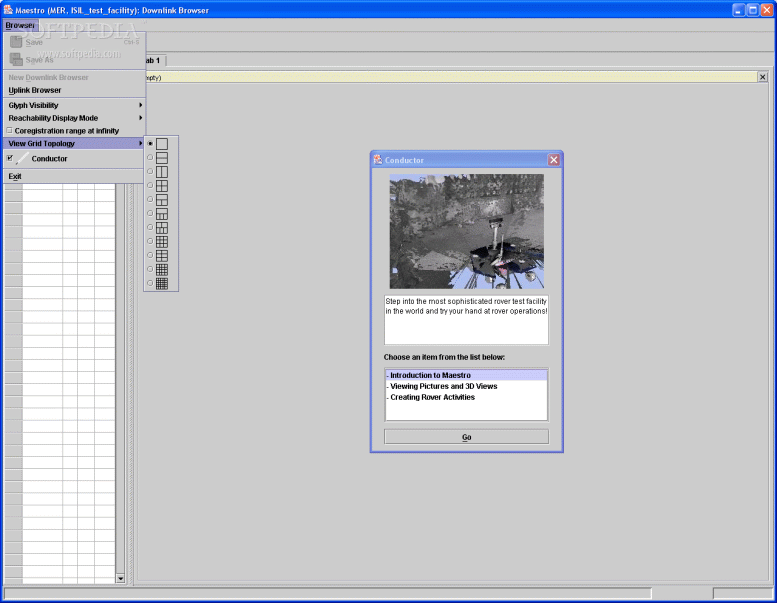The width and height of the screenshot is (777, 603).
Task: Choose the single-pane grid layout icon
Action: tap(162, 144)
